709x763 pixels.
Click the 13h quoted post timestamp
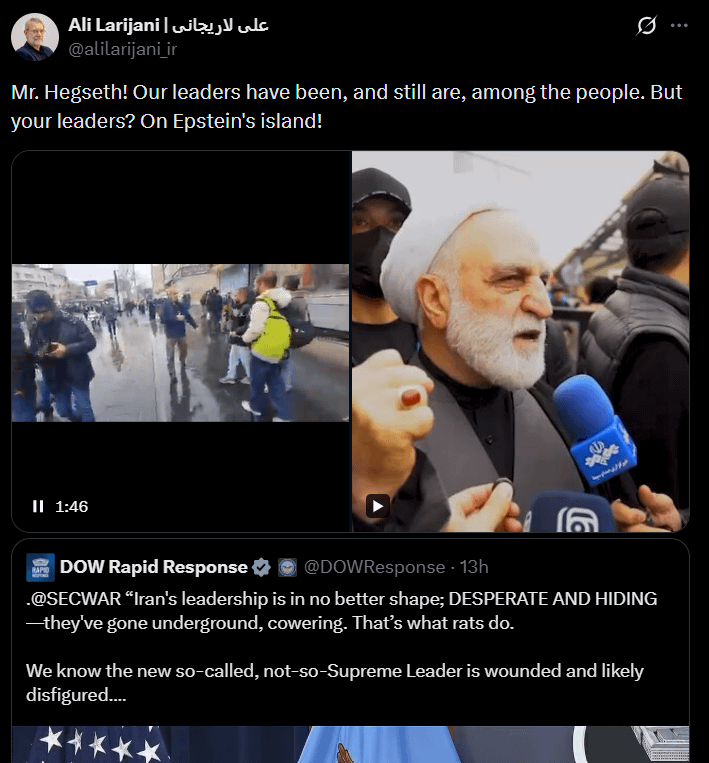pos(474,567)
